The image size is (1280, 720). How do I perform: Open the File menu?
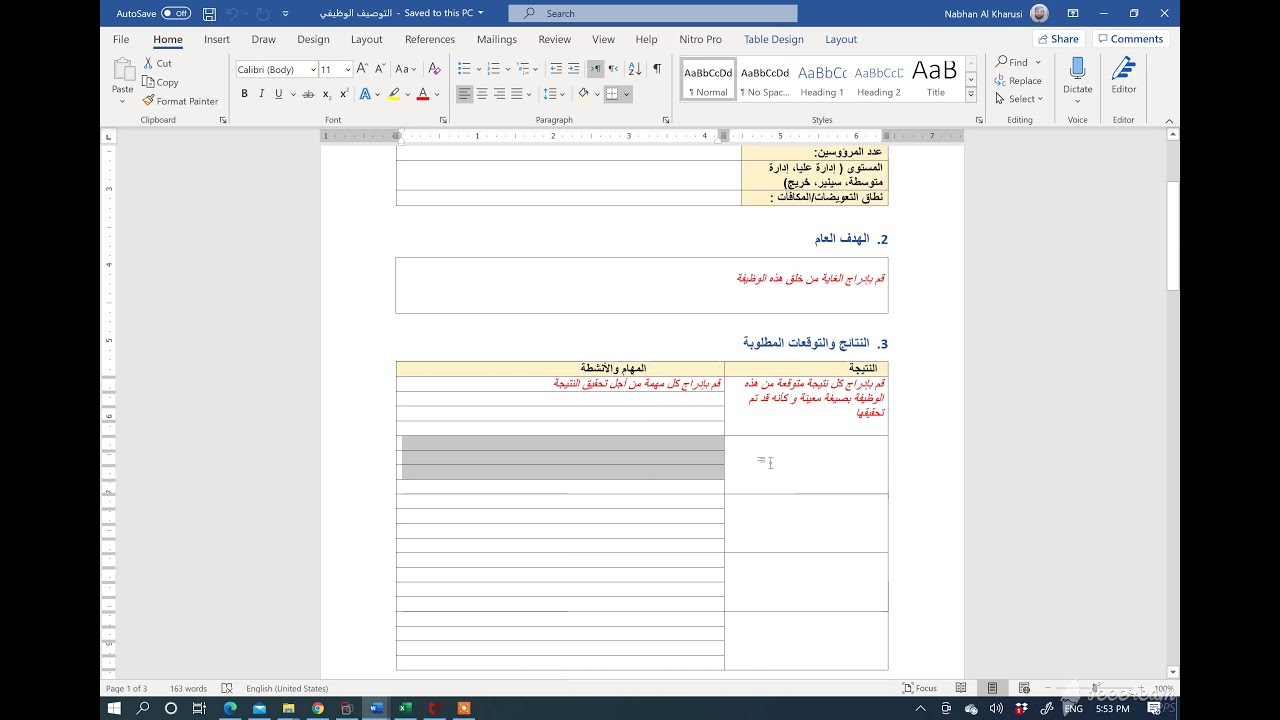[121, 39]
